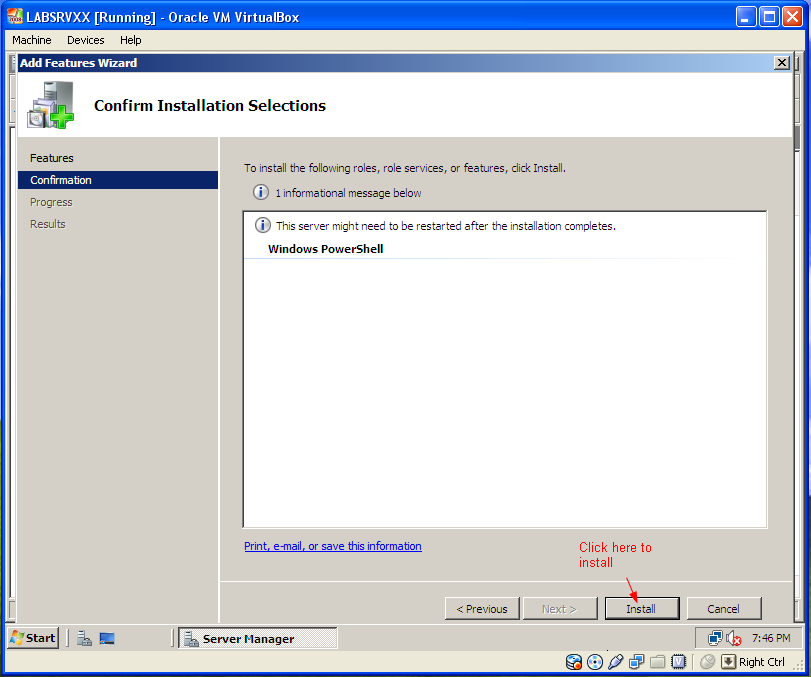
Task: Click the mouse integration status icon
Action: [707, 662]
